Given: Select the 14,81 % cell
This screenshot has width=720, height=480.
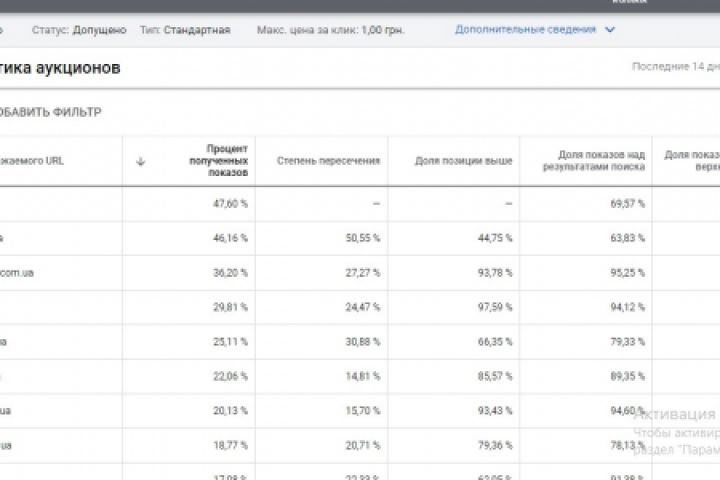Looking at the screenshot, I should (x=363, y=376).
